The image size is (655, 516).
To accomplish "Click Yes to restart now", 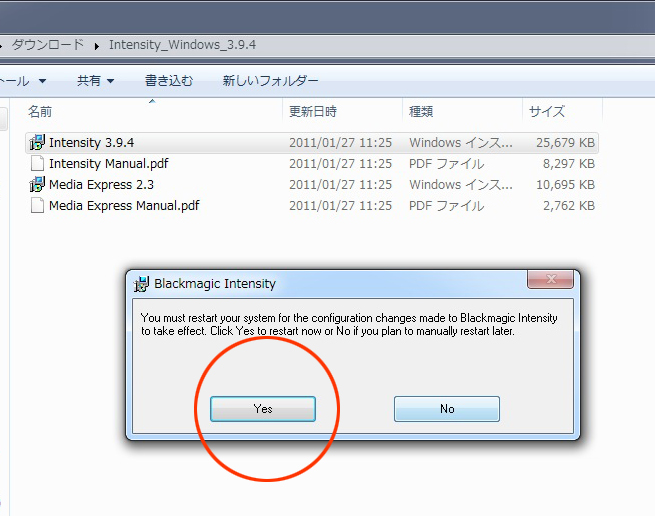I will pyautogui.click(x=263, y=409).
